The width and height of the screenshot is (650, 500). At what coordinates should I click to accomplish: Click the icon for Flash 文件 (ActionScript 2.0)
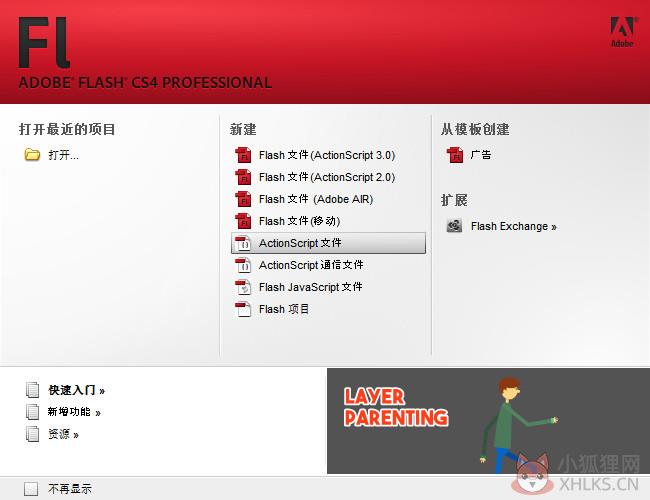tap(243, 177)
